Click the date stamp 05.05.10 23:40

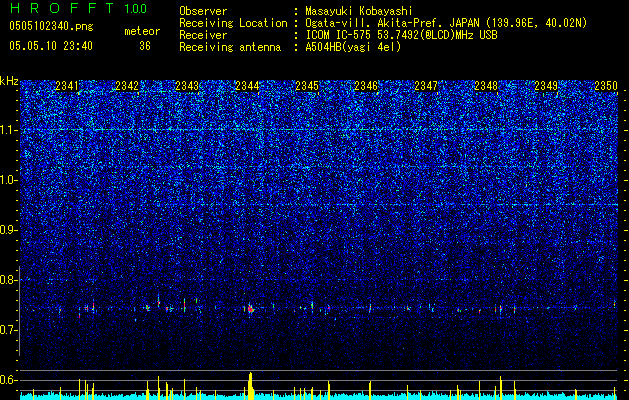(51, 46)
